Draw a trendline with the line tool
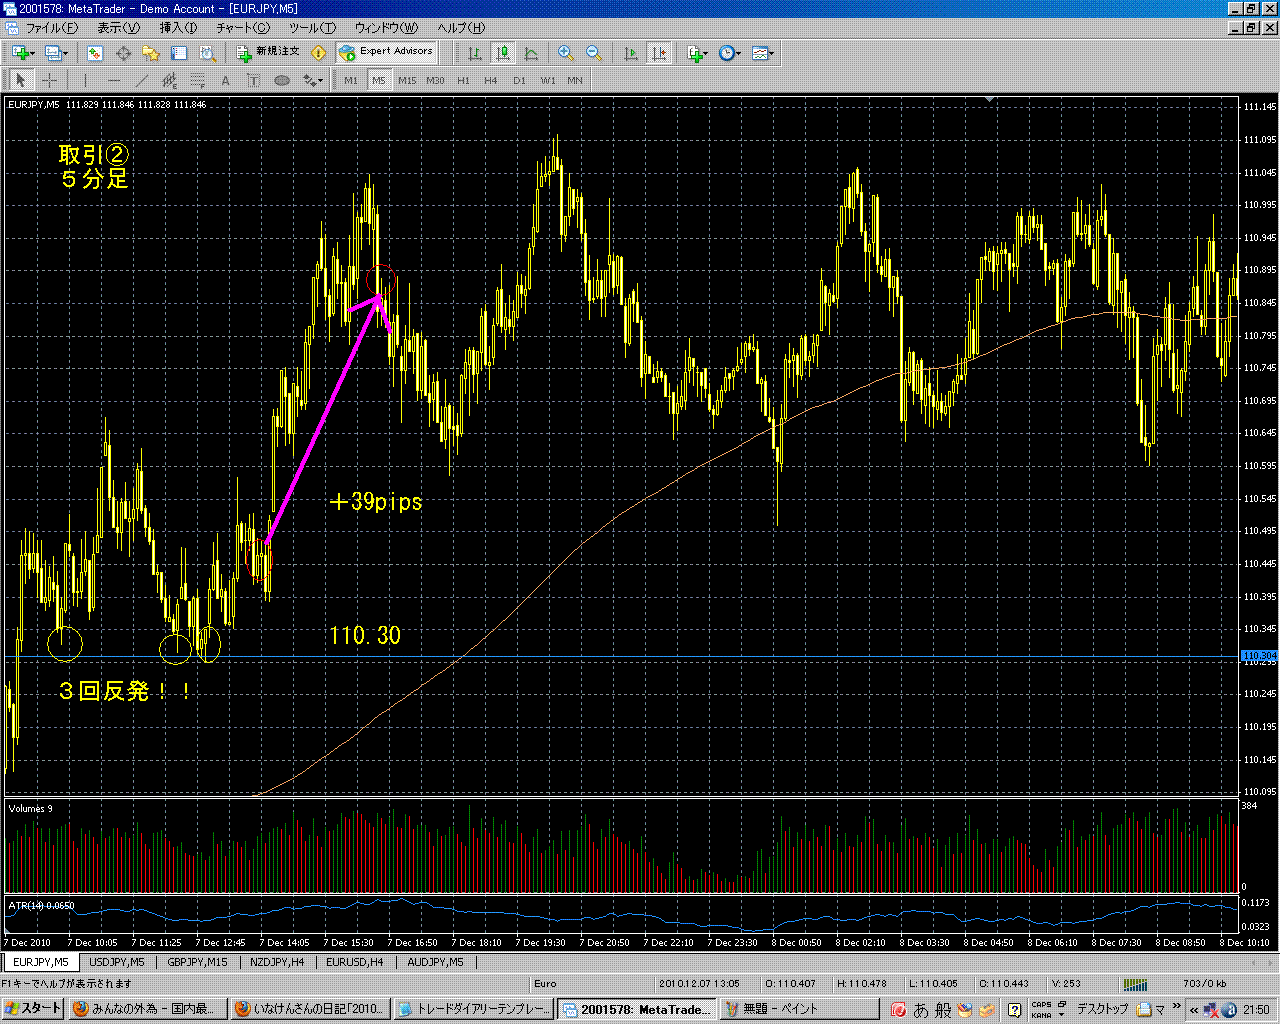This screenshot has height=1024, width=1280. (x=142, y=80)
